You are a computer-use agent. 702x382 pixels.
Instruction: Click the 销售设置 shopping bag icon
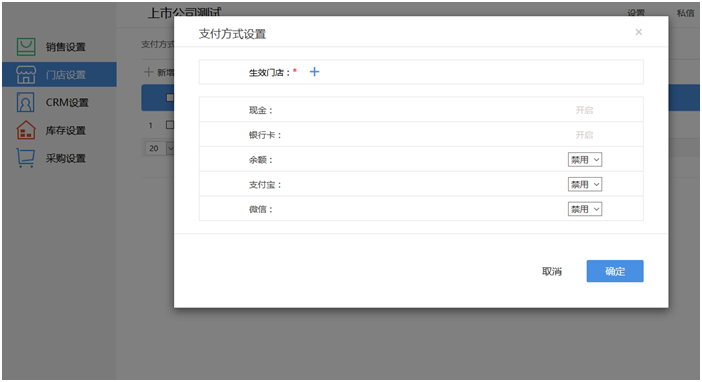(26, 47)
